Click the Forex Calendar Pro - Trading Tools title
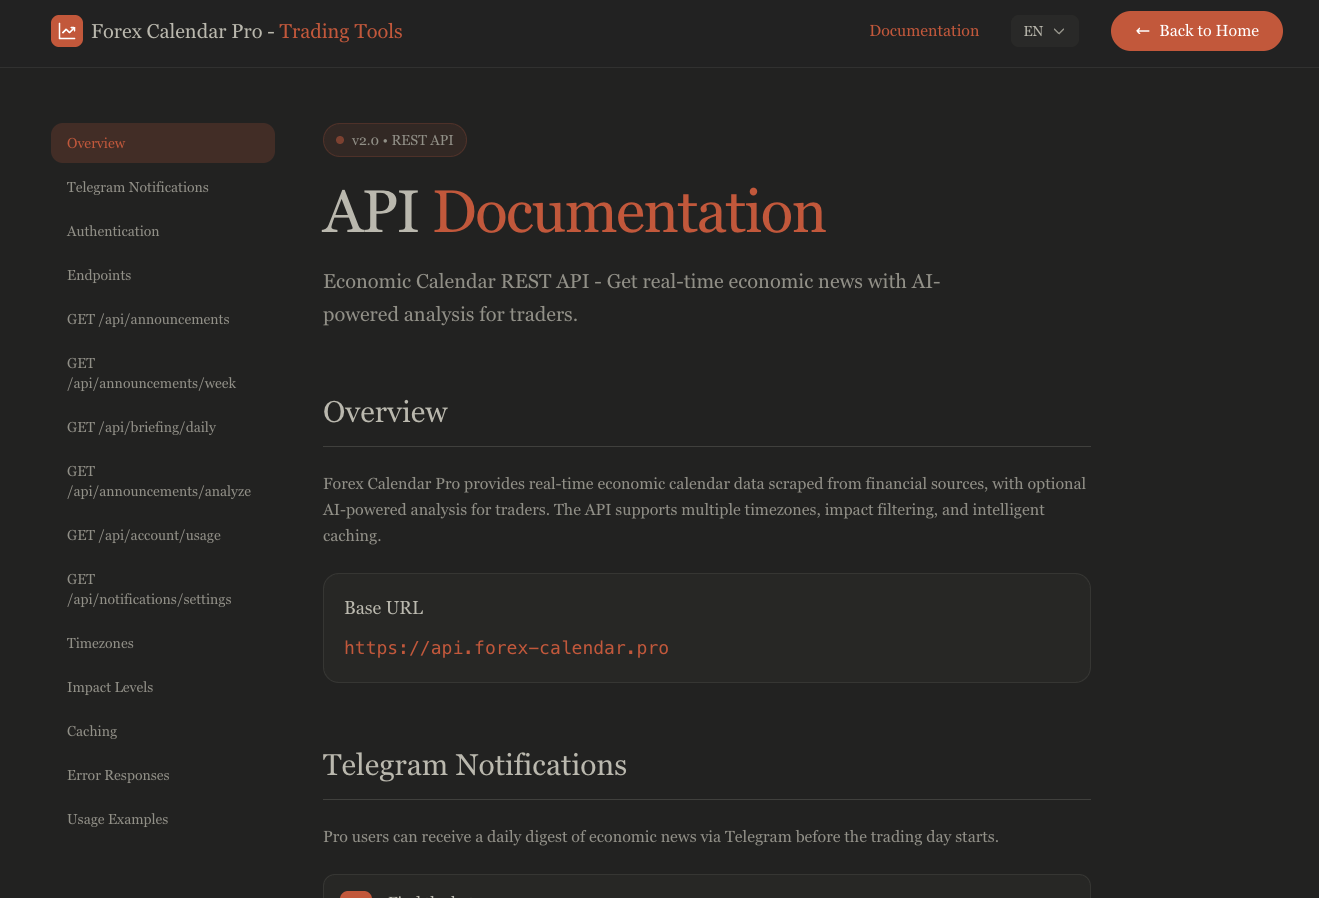The height and width of the screenshot is (898, 1319). point(247,31)
